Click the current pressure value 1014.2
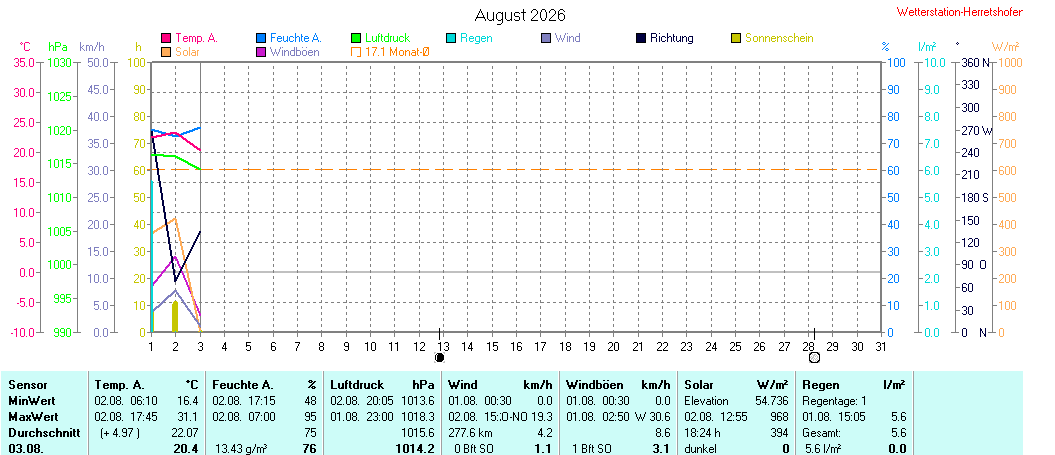 [x=415, y=449]
